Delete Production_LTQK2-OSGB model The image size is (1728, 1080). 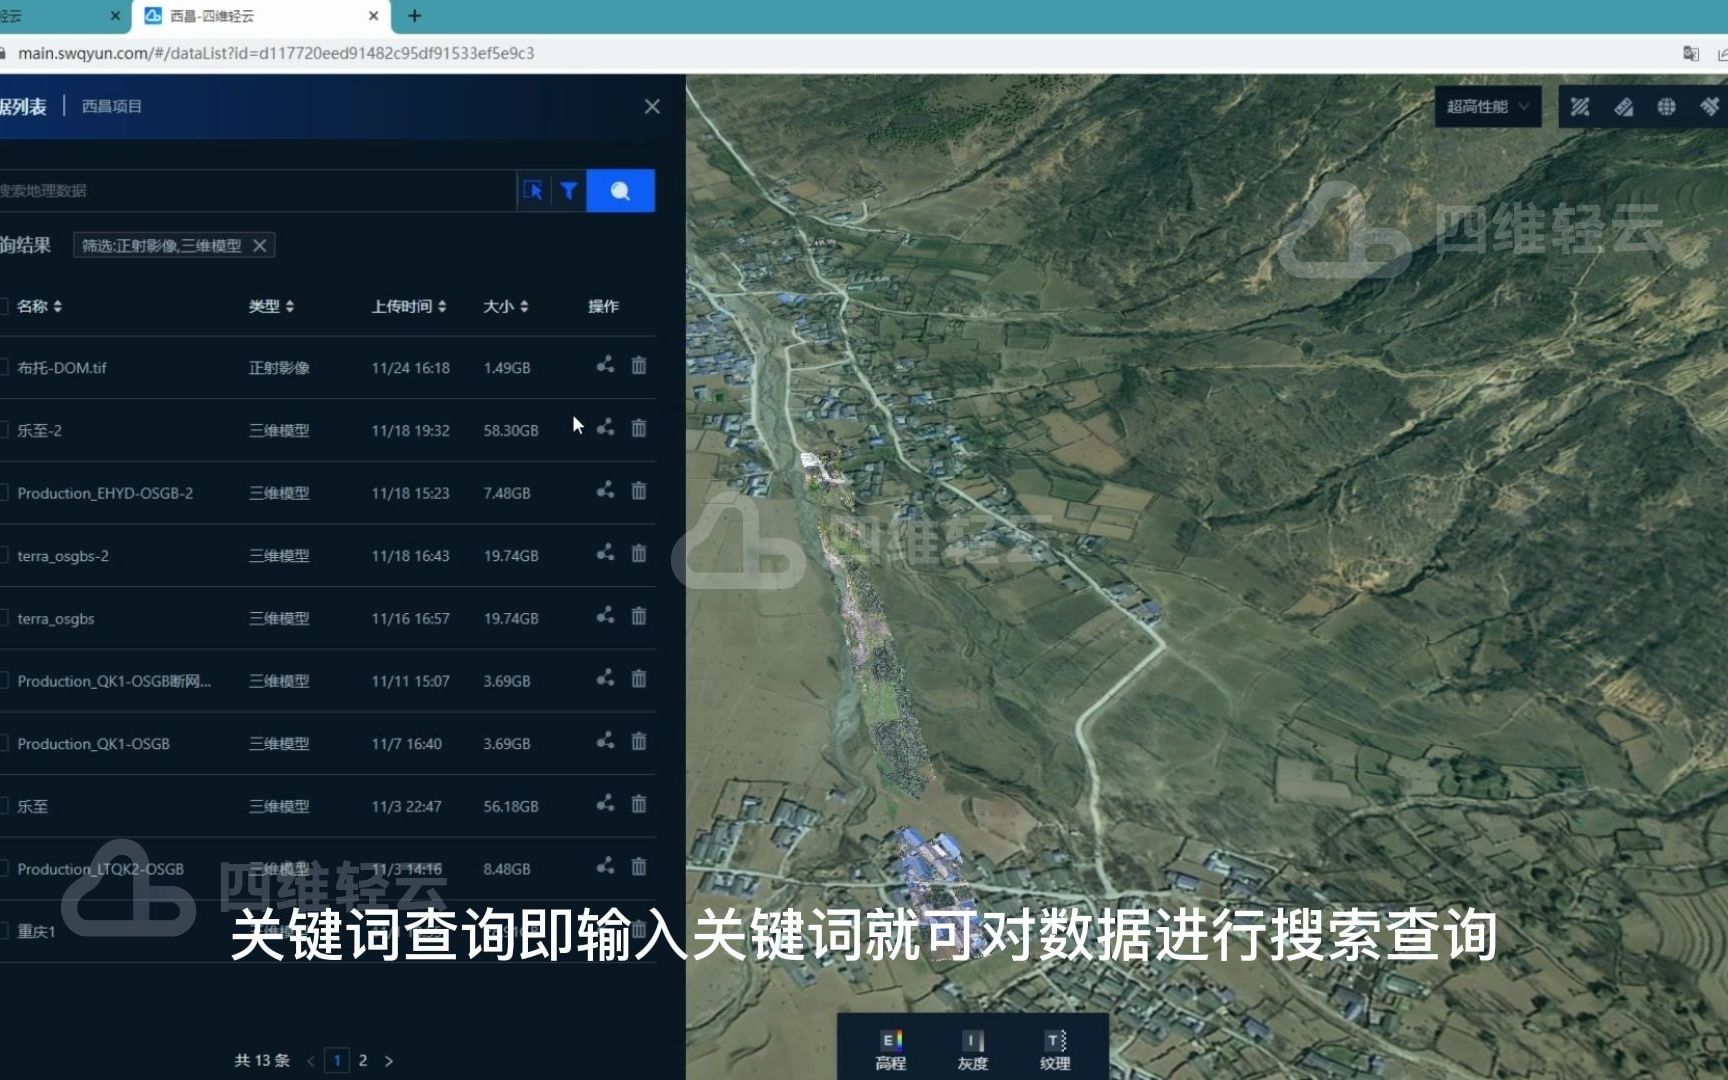[x=639, y=867]
